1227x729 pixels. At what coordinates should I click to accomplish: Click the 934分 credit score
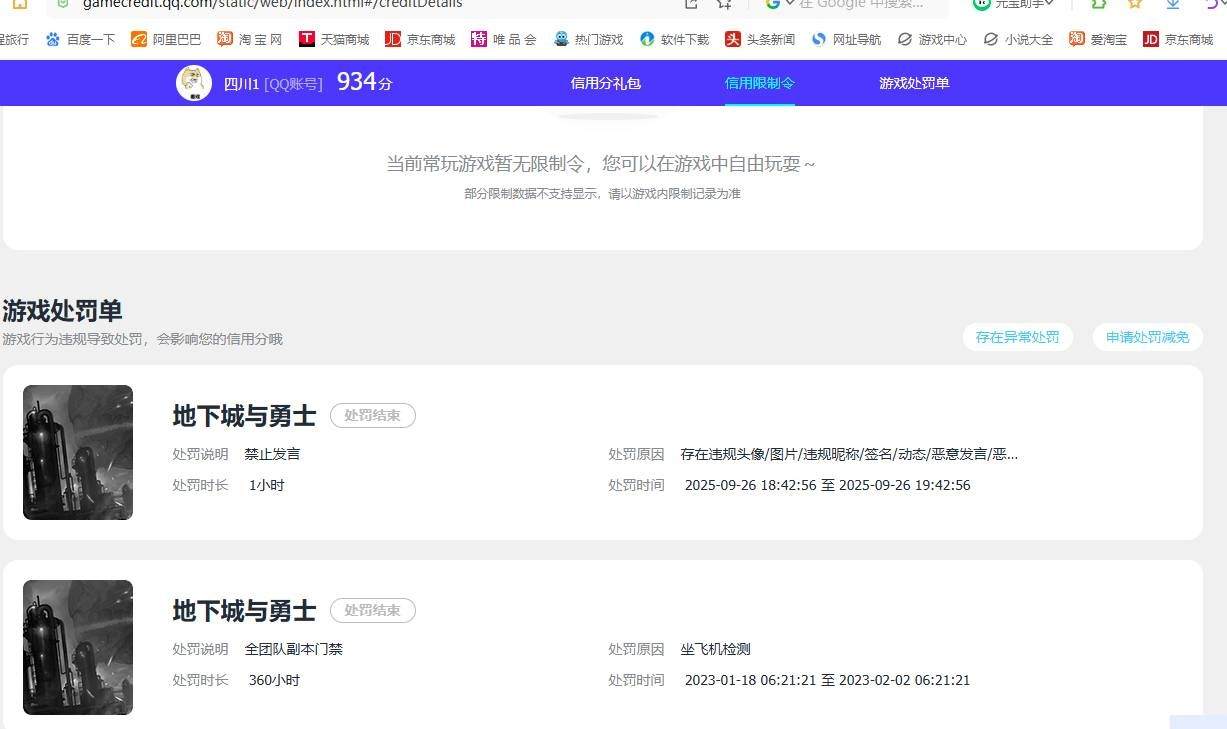pos(364,83)
